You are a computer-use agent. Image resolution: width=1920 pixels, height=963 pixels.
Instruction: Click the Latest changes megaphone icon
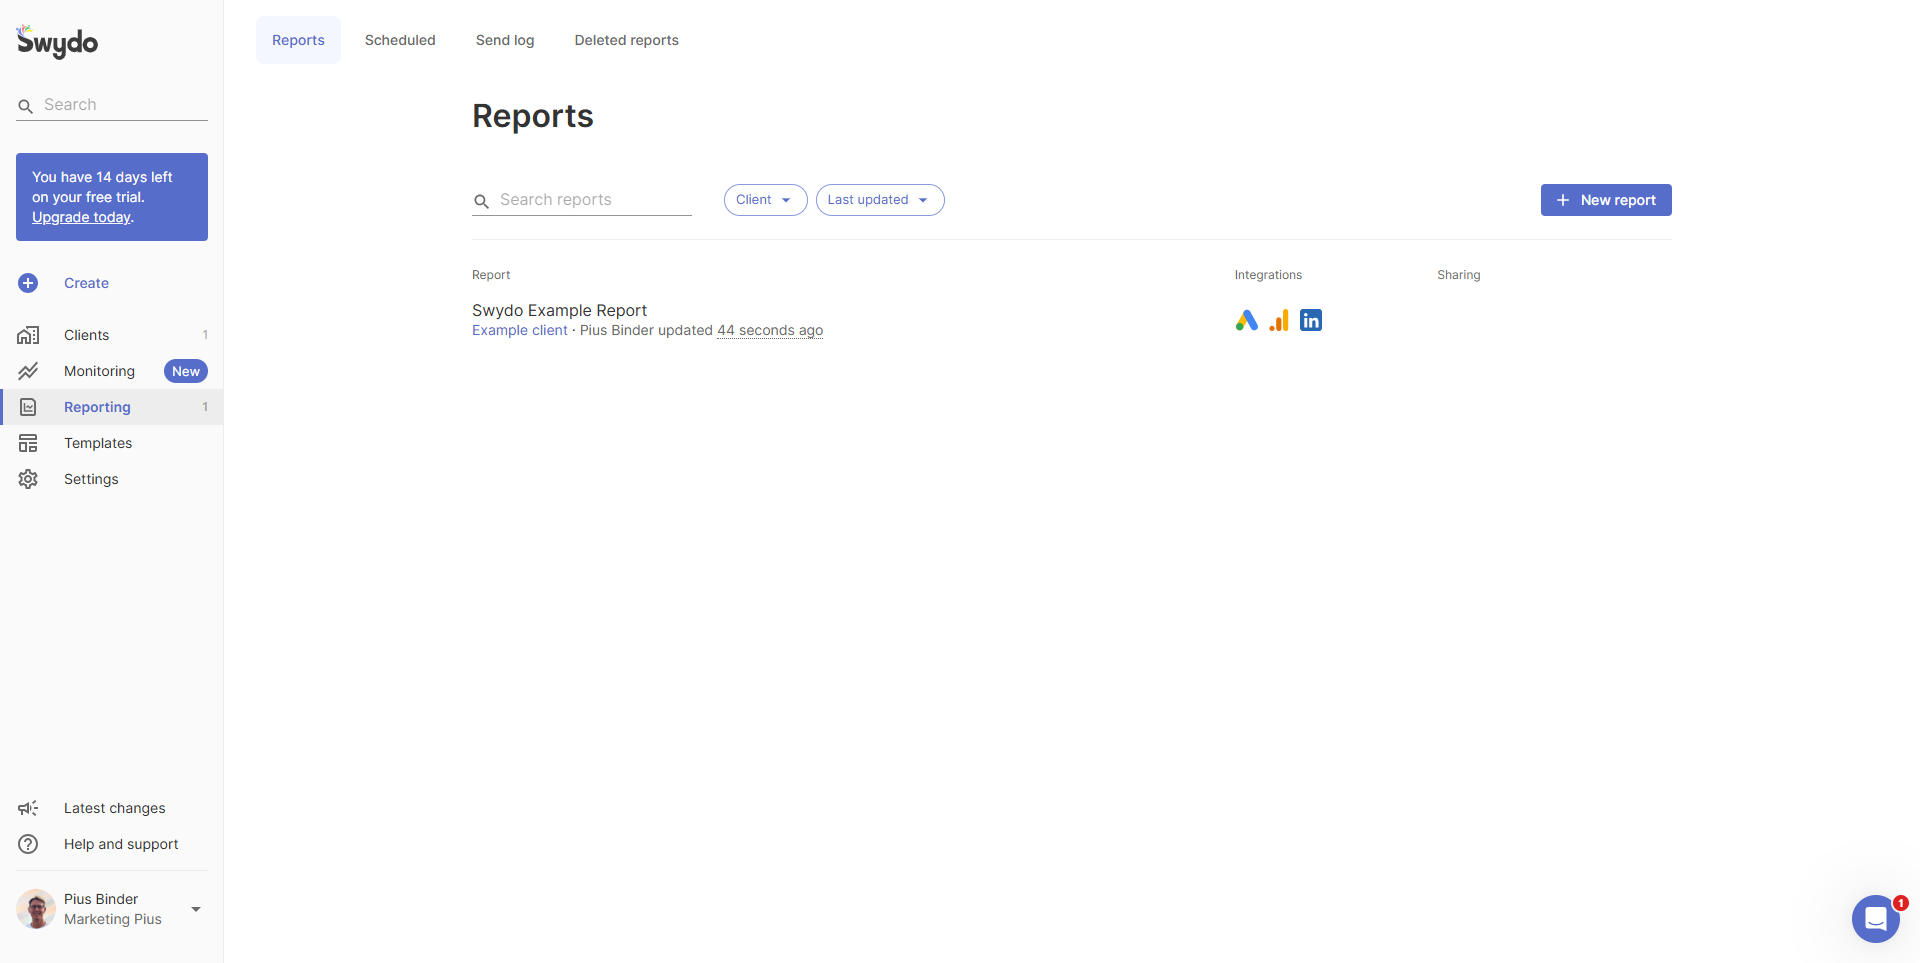point(28,808)
